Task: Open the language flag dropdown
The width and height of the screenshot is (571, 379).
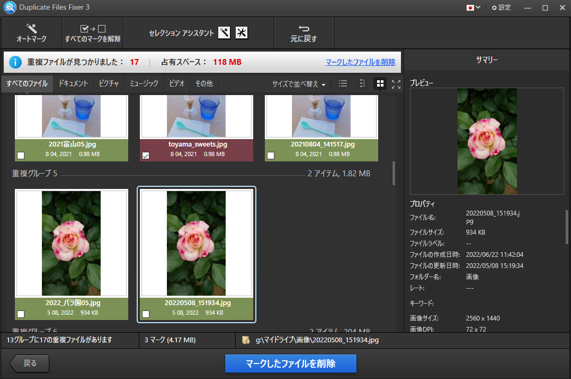Action: [x=473, y=7]
